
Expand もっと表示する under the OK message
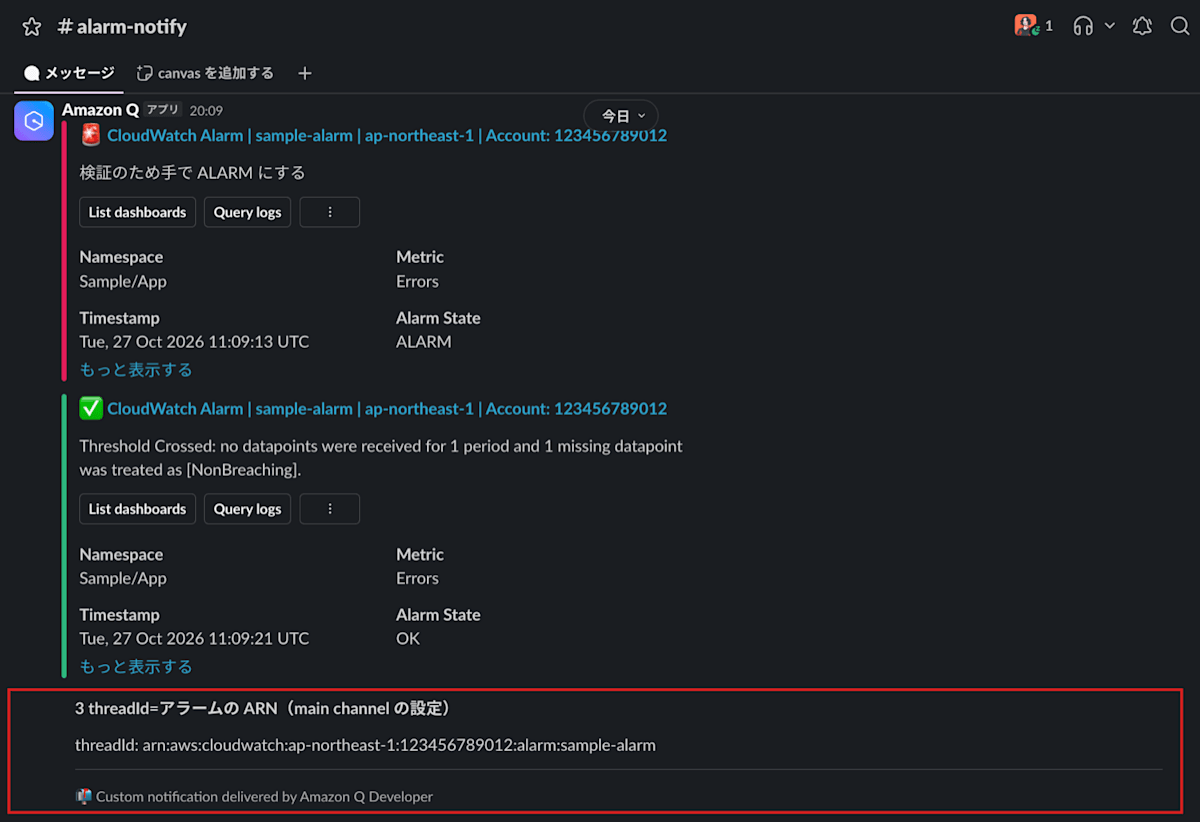click(136, 667)
